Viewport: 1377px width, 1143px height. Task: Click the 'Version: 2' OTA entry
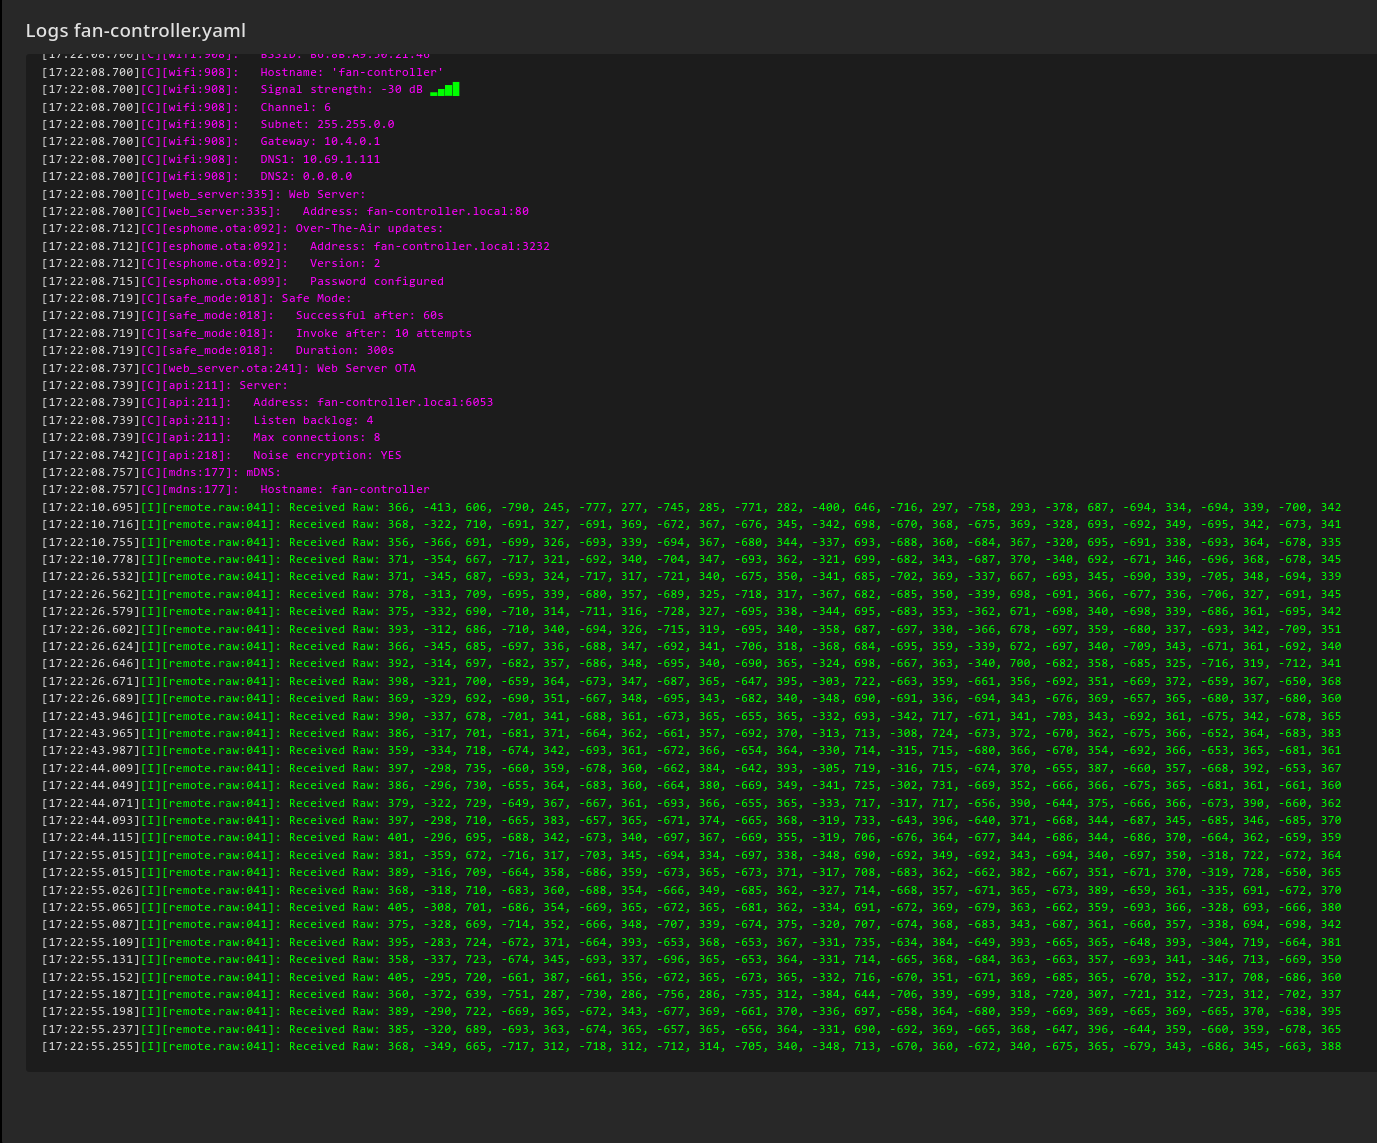tap(211, 263)
